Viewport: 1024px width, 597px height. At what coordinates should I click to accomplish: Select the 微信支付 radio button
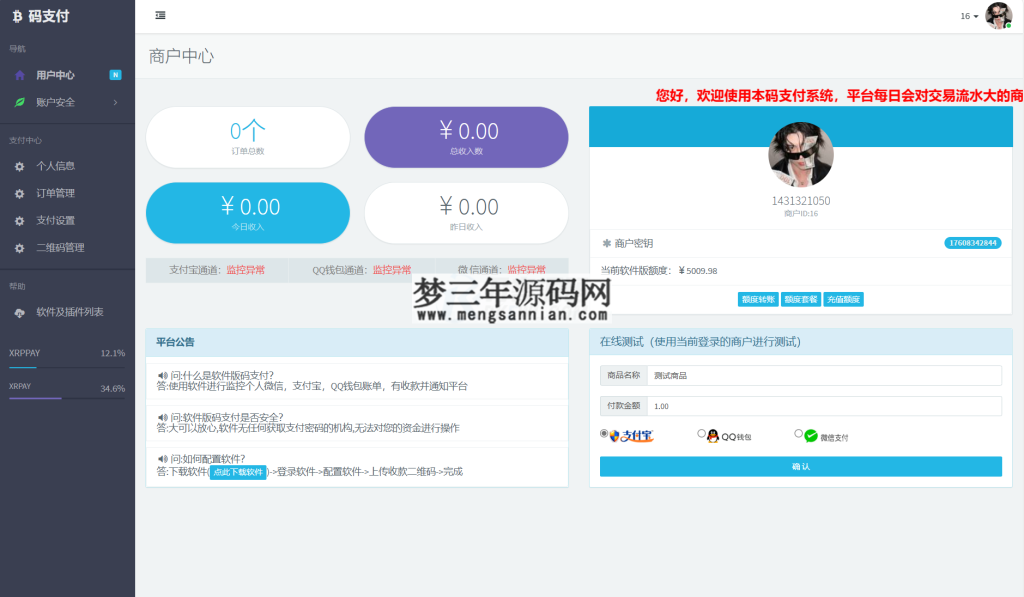(798, 434)
